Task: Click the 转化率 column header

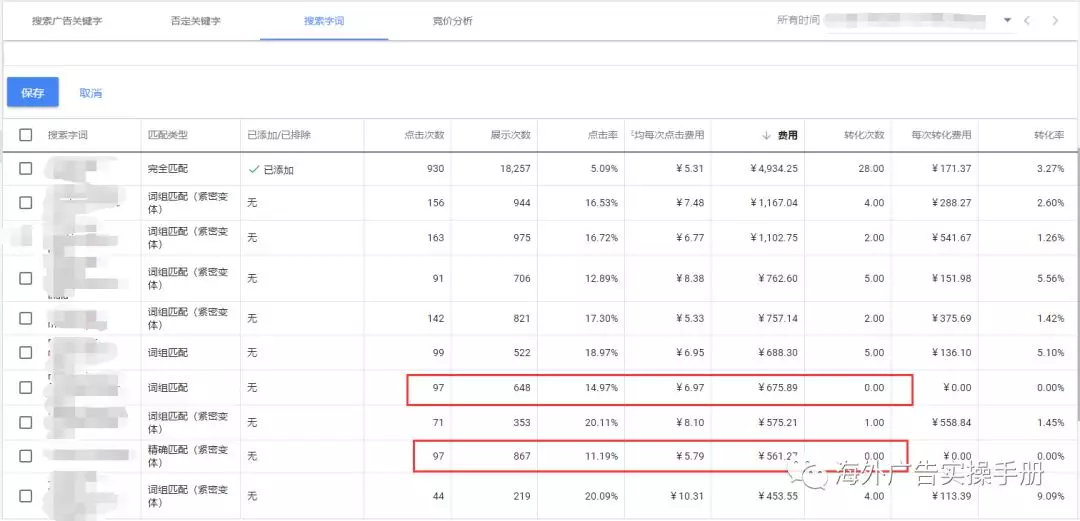Action: [x=1049, y=135]
